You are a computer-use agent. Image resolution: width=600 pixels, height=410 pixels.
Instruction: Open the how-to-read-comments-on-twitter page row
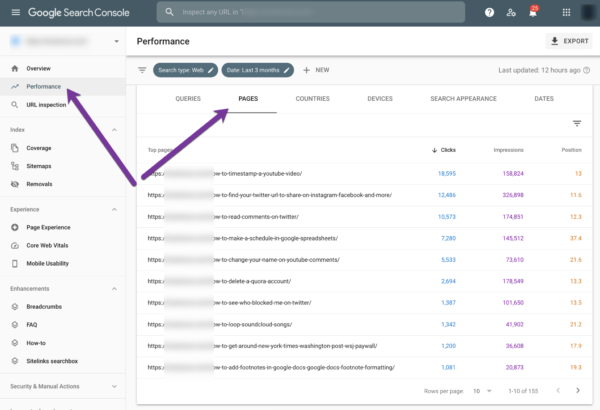pos(365,217)
